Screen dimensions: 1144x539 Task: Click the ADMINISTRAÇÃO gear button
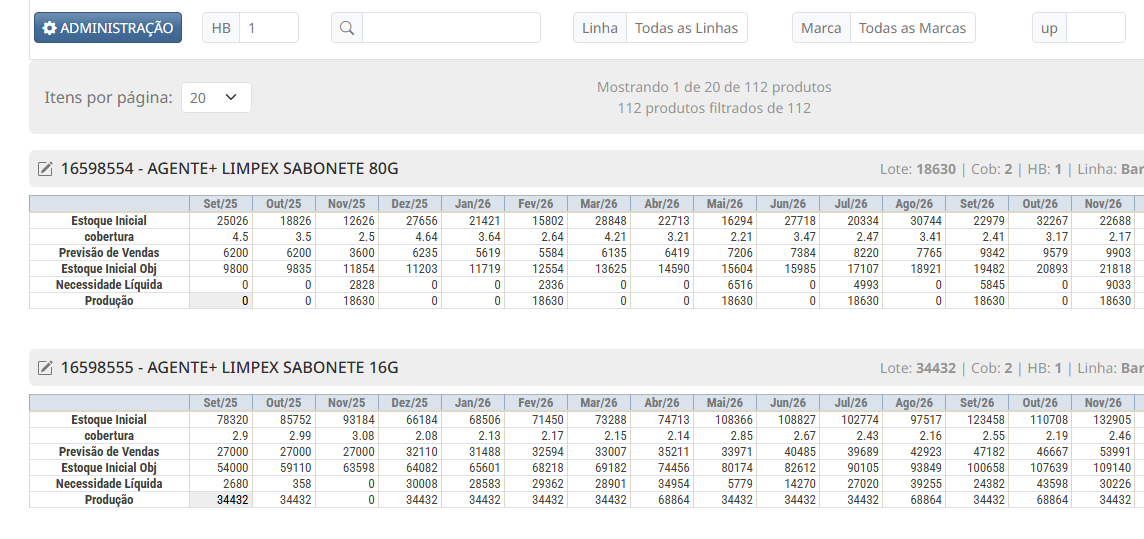(x=108, y=28)
